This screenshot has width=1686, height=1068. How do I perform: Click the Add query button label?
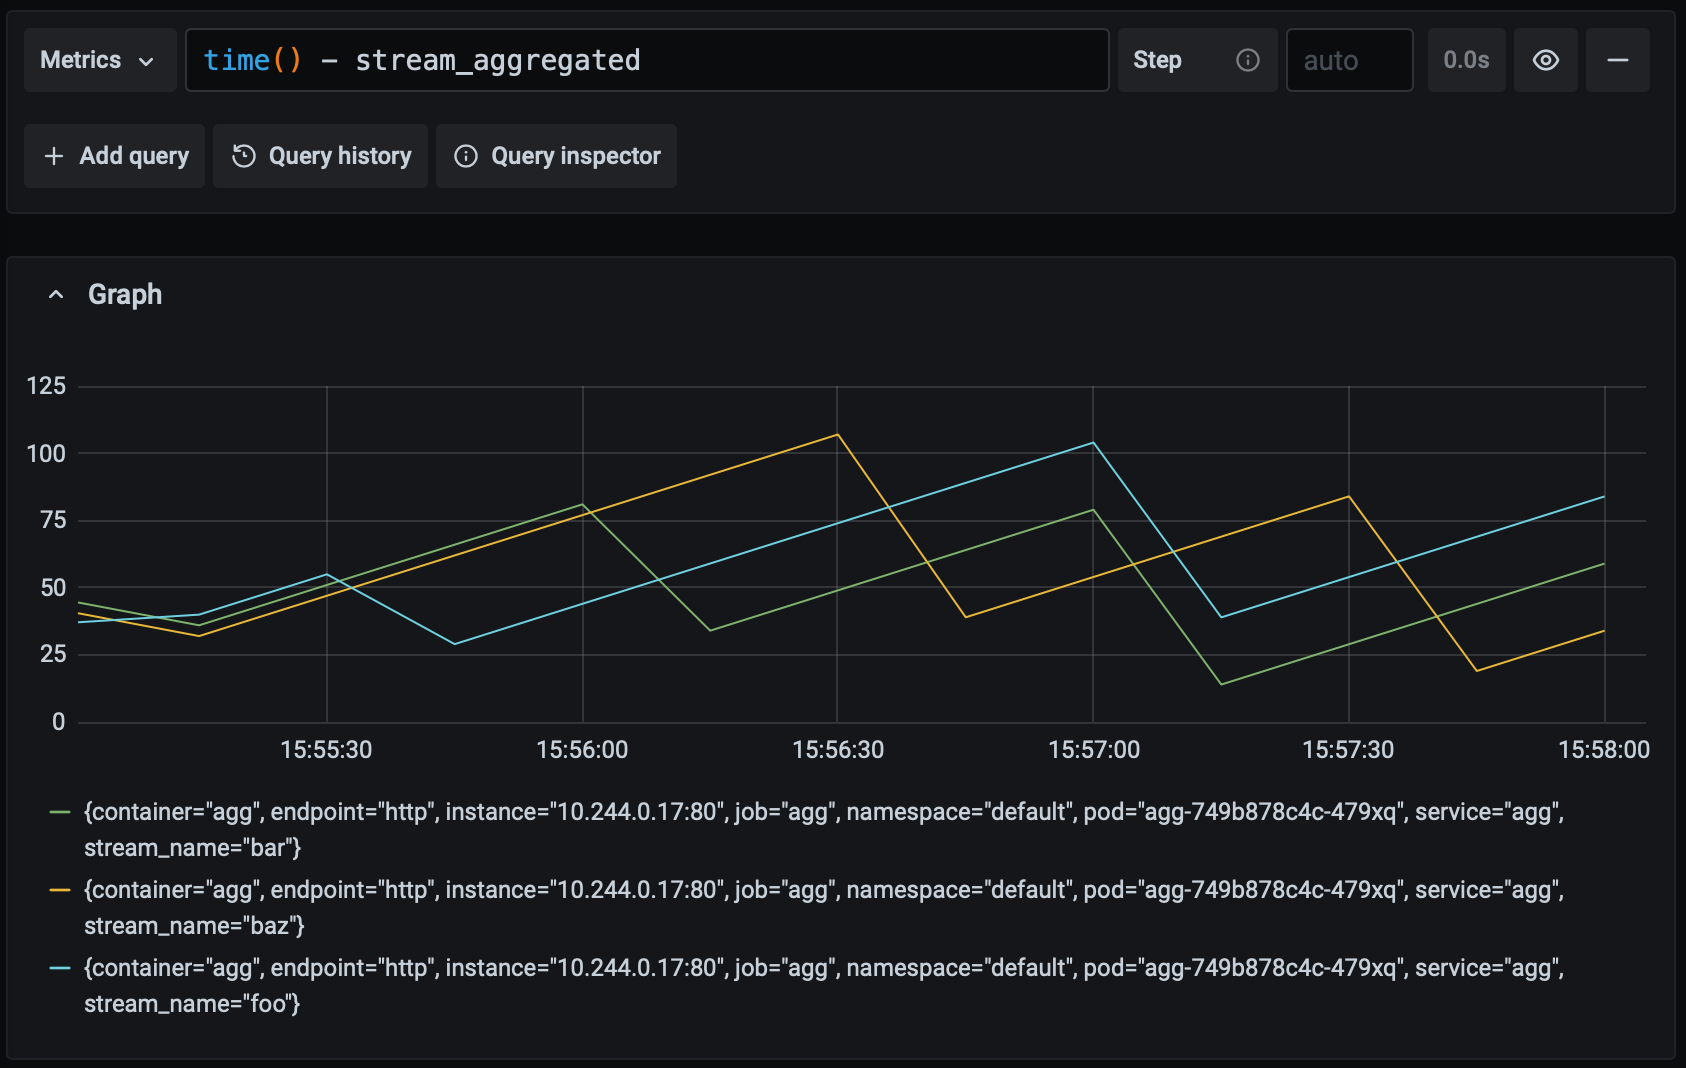click(x=134, y=156)
